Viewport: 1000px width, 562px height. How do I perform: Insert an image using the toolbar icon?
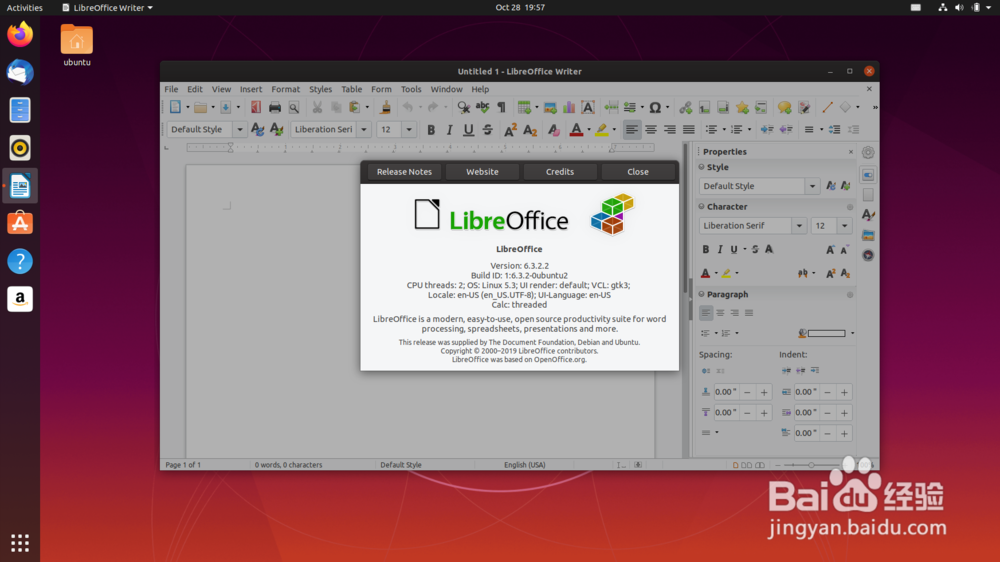tap(550, 108)
